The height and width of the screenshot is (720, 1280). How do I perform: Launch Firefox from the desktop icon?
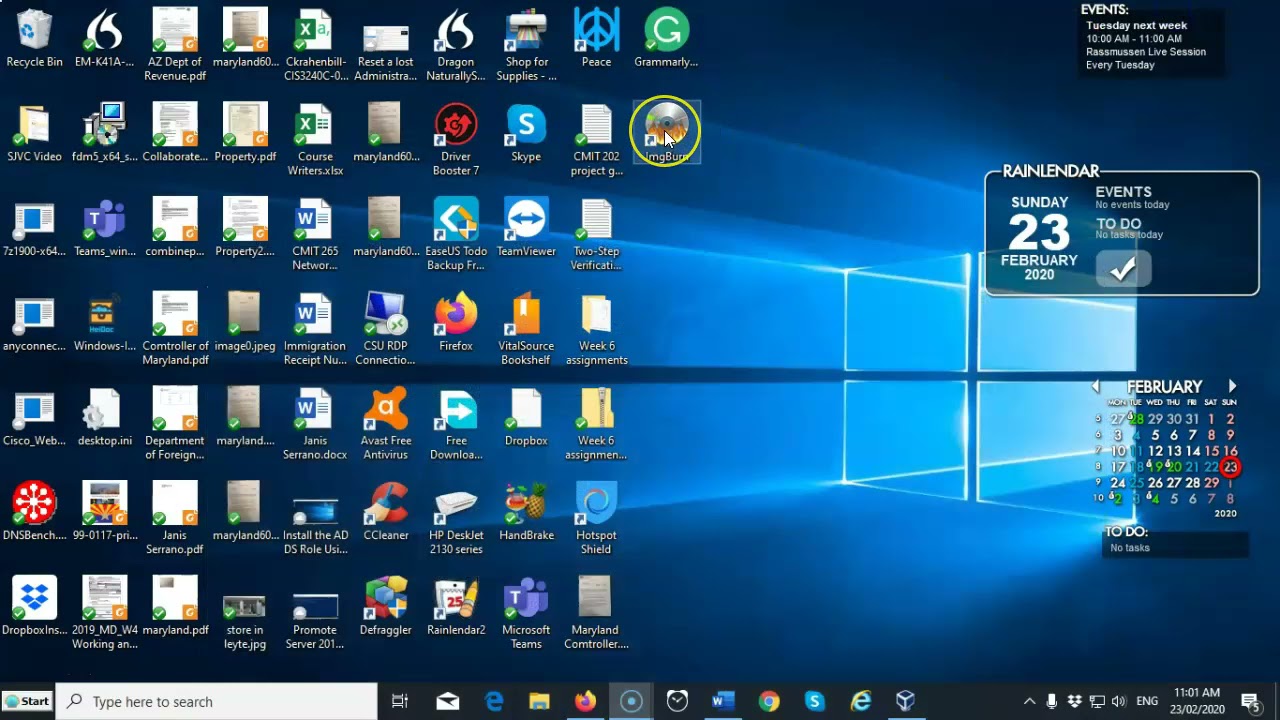tap(456, 322)
